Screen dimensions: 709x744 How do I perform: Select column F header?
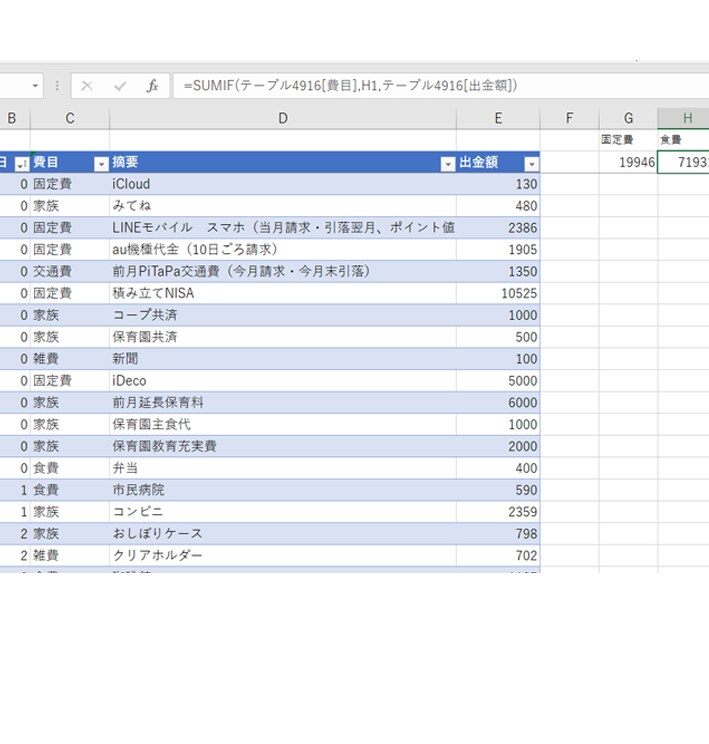(569, 118)
